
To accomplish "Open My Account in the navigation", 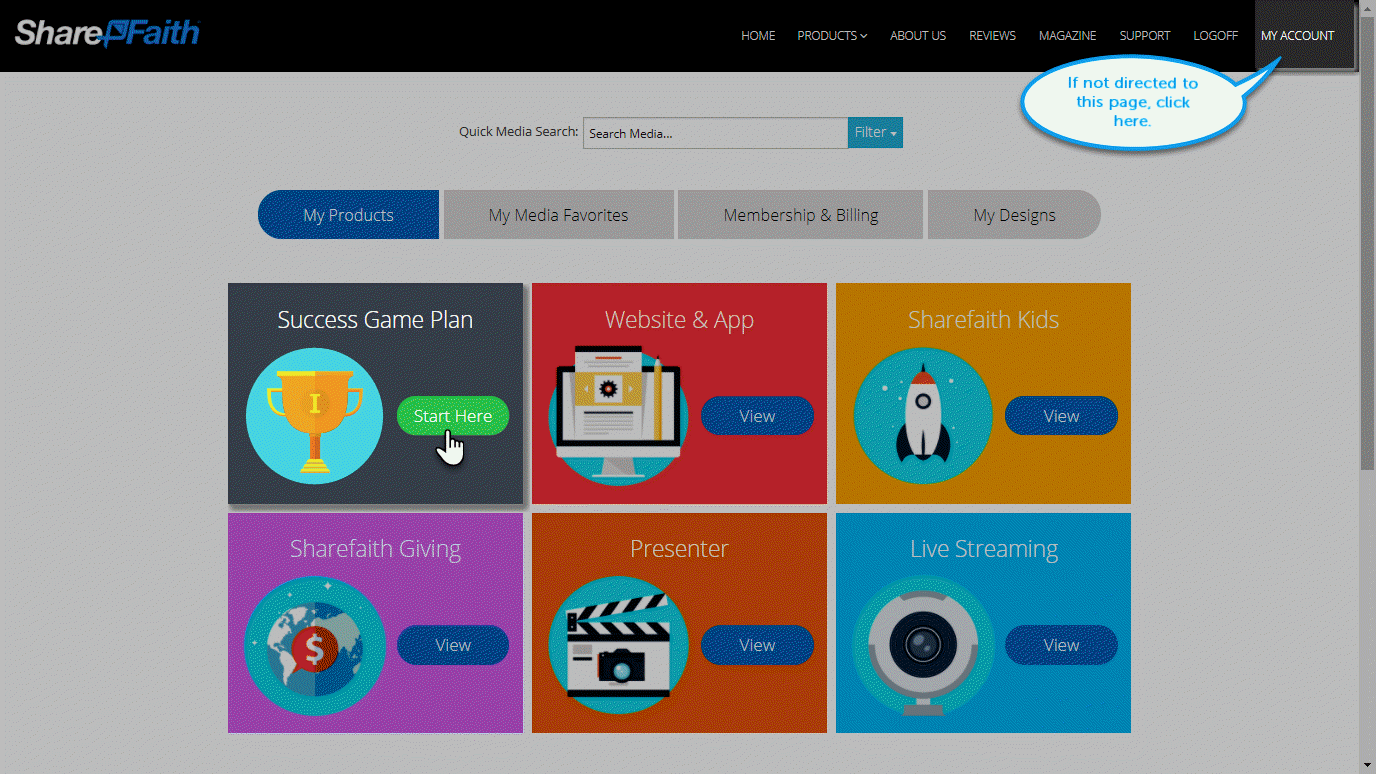I will [x=1297, y=36].
